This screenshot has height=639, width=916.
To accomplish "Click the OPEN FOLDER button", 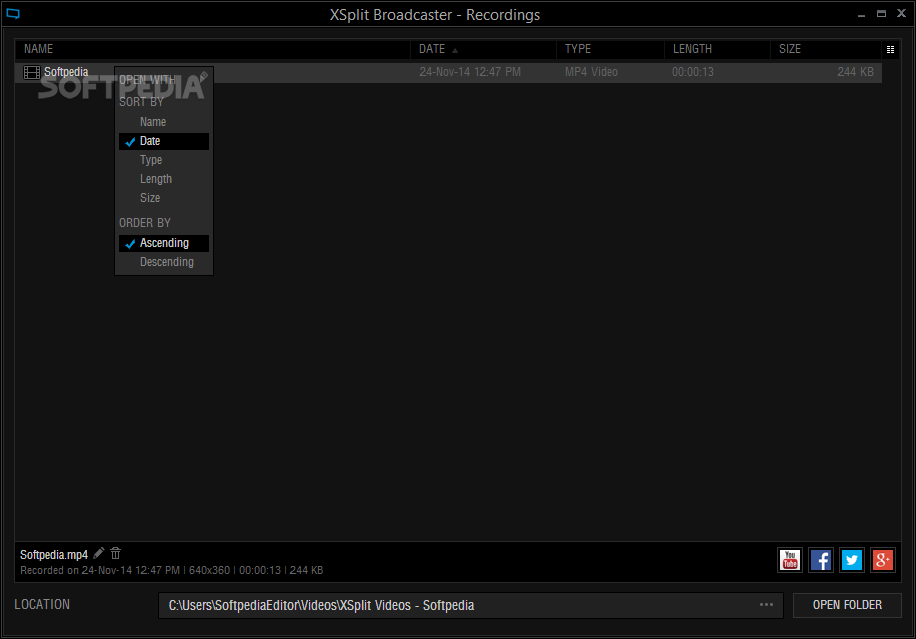I will pos(847,605).
